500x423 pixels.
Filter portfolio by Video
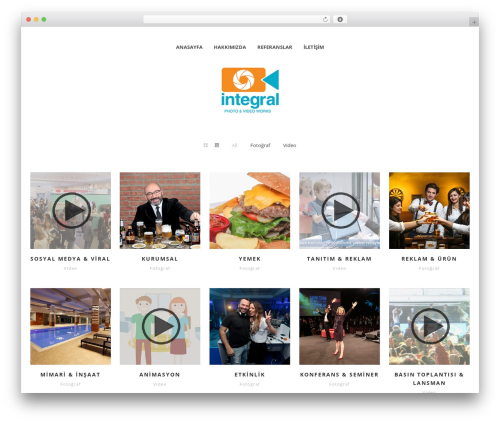pyautogui.click(x=289, y=145)
